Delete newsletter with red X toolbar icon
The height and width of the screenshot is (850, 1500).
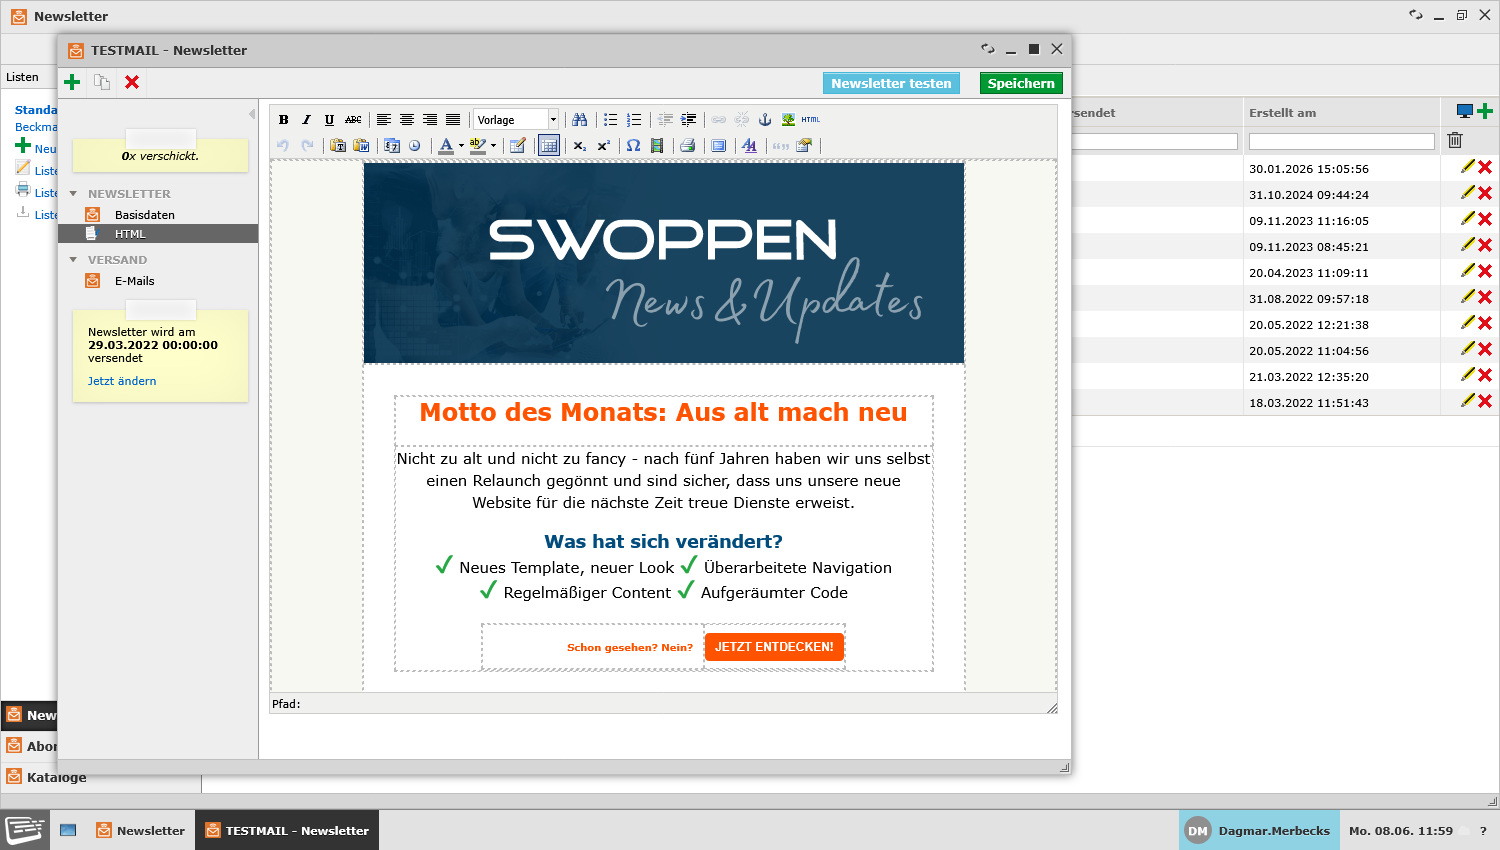(132, 82)
